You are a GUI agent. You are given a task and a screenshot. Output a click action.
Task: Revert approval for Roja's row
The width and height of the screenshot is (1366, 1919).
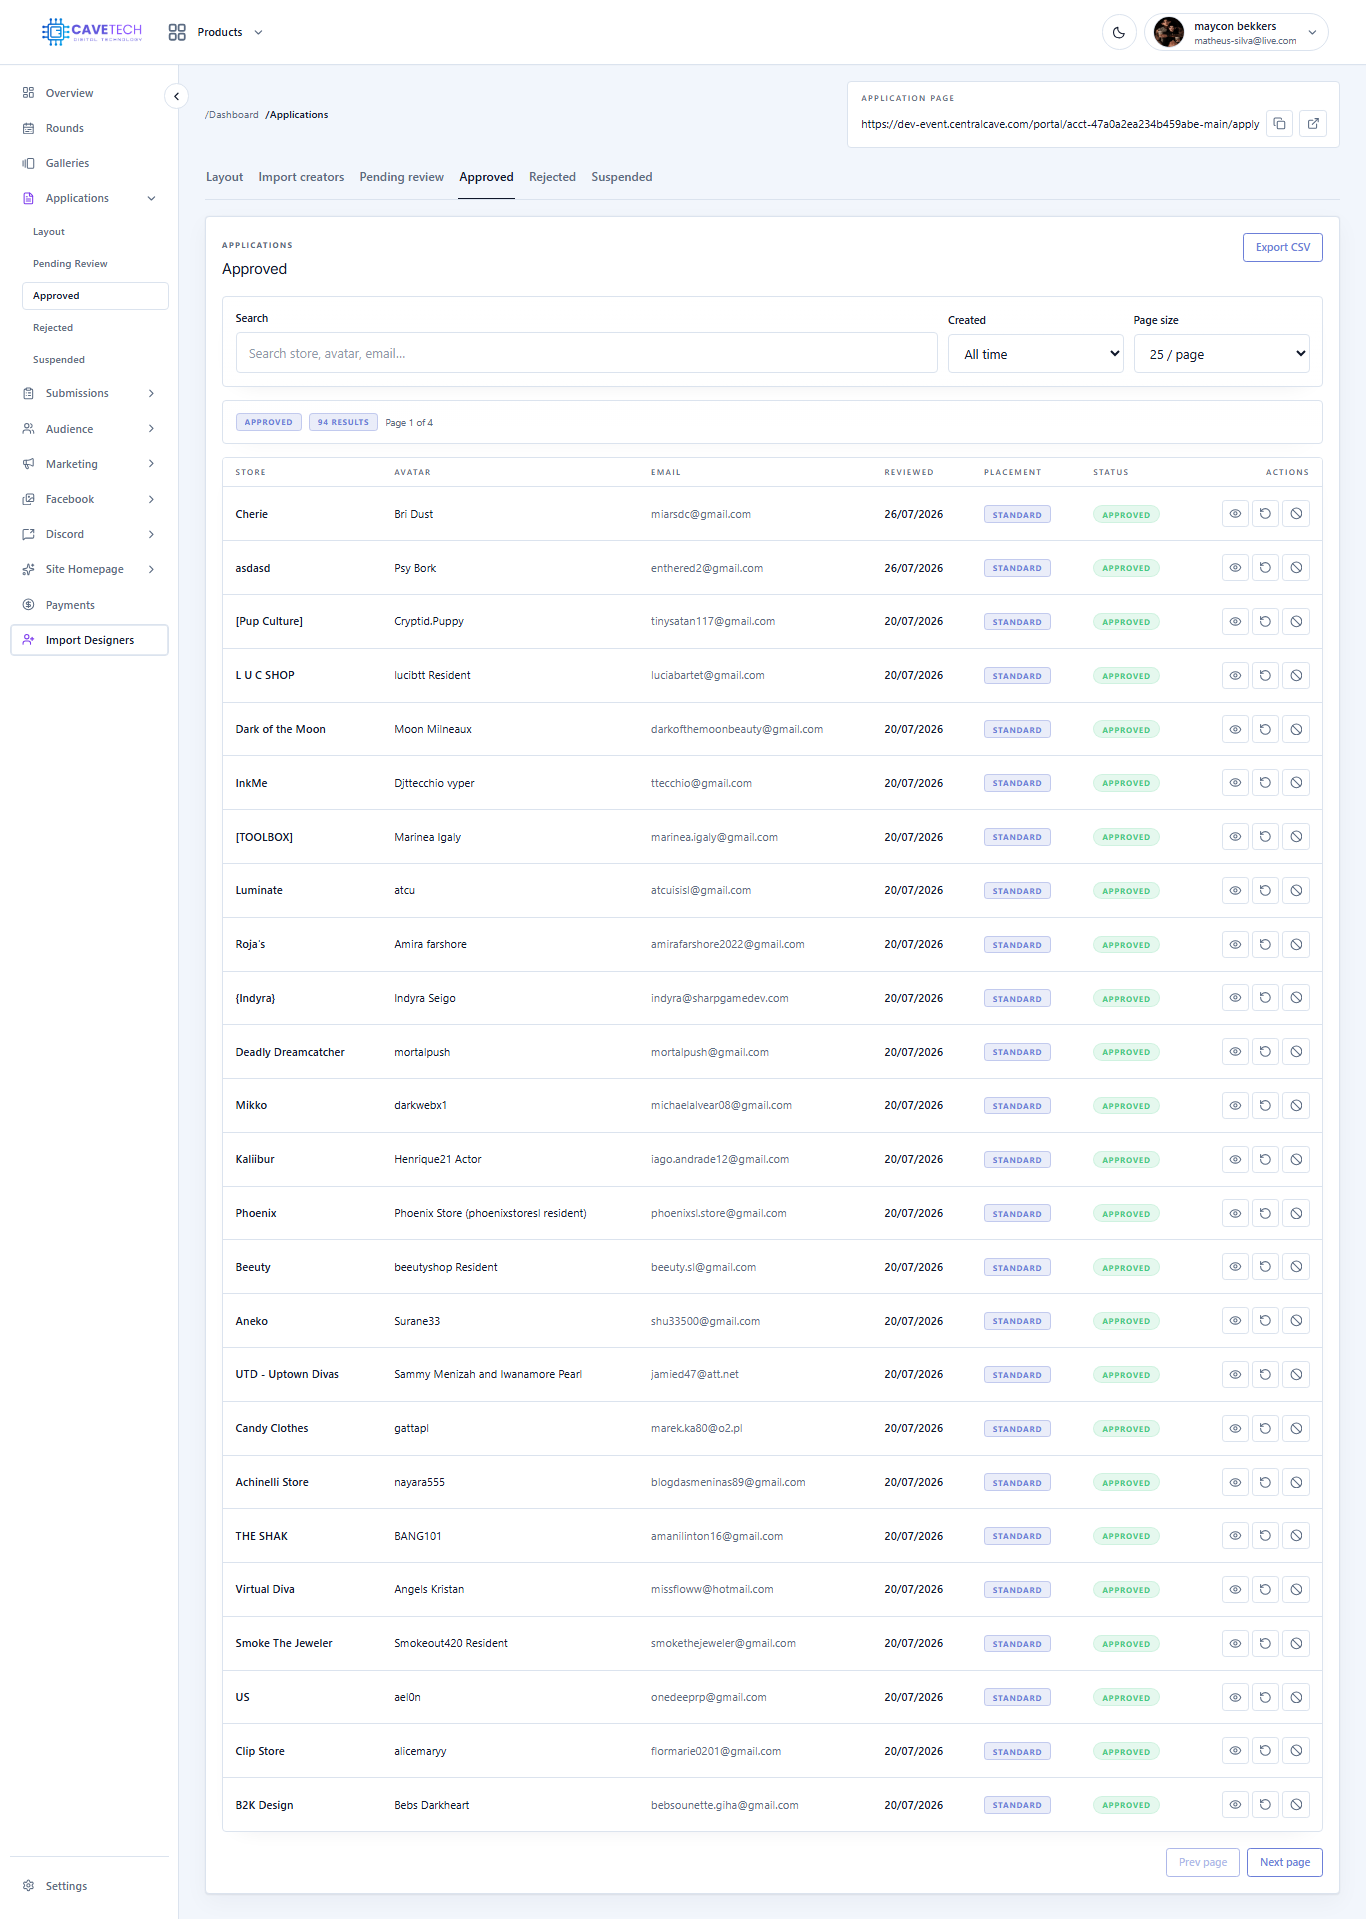pyautogui.click(x=1265, y=945)
